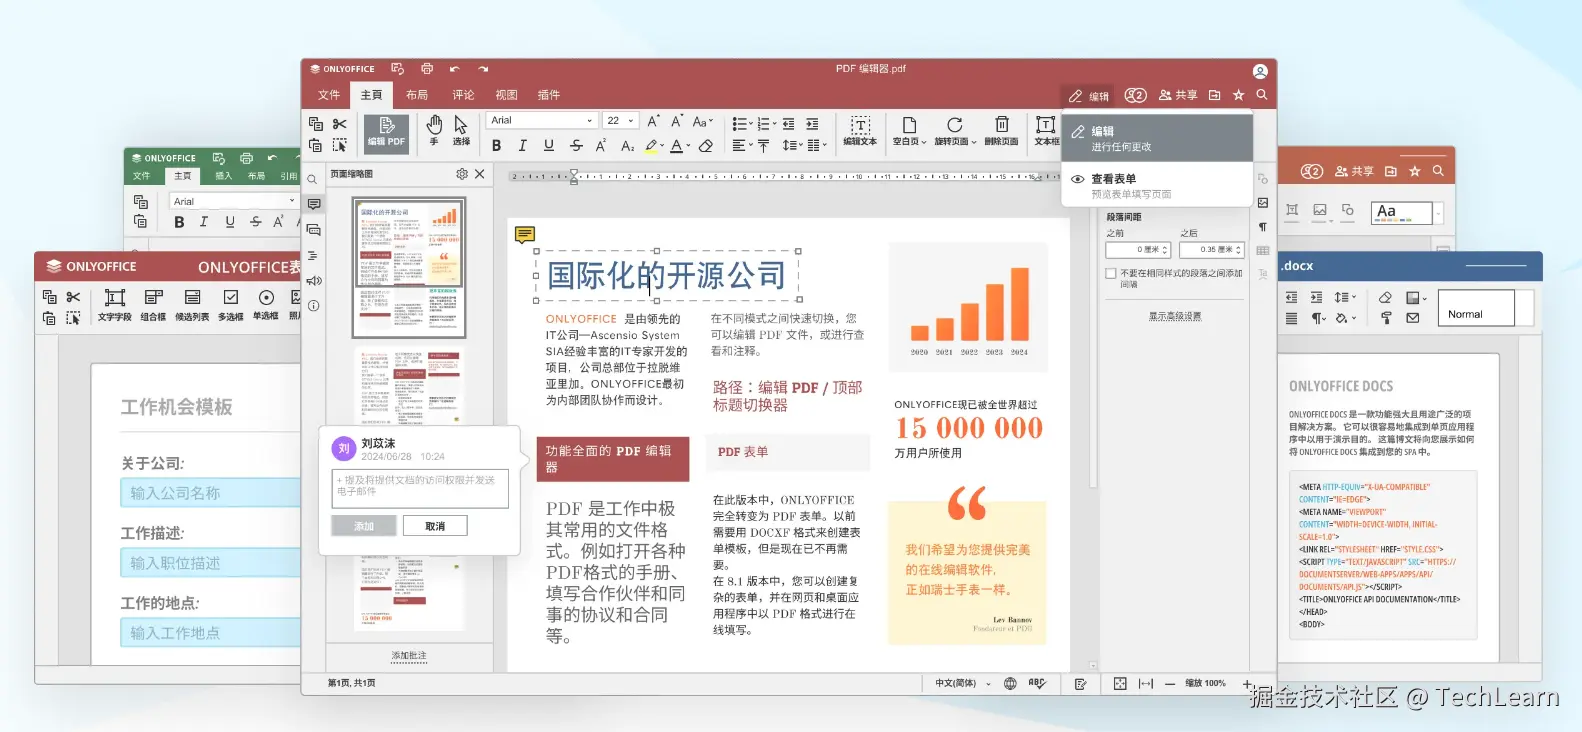Open the search icon in PDF editor left sidebar
1582x732 pixels.
click(x=313, y=180)
